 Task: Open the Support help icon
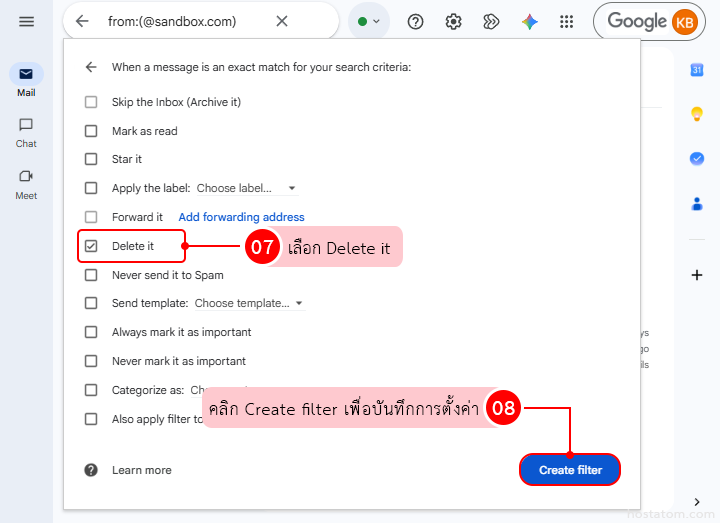pyautogui.click(x=416, y=22)
